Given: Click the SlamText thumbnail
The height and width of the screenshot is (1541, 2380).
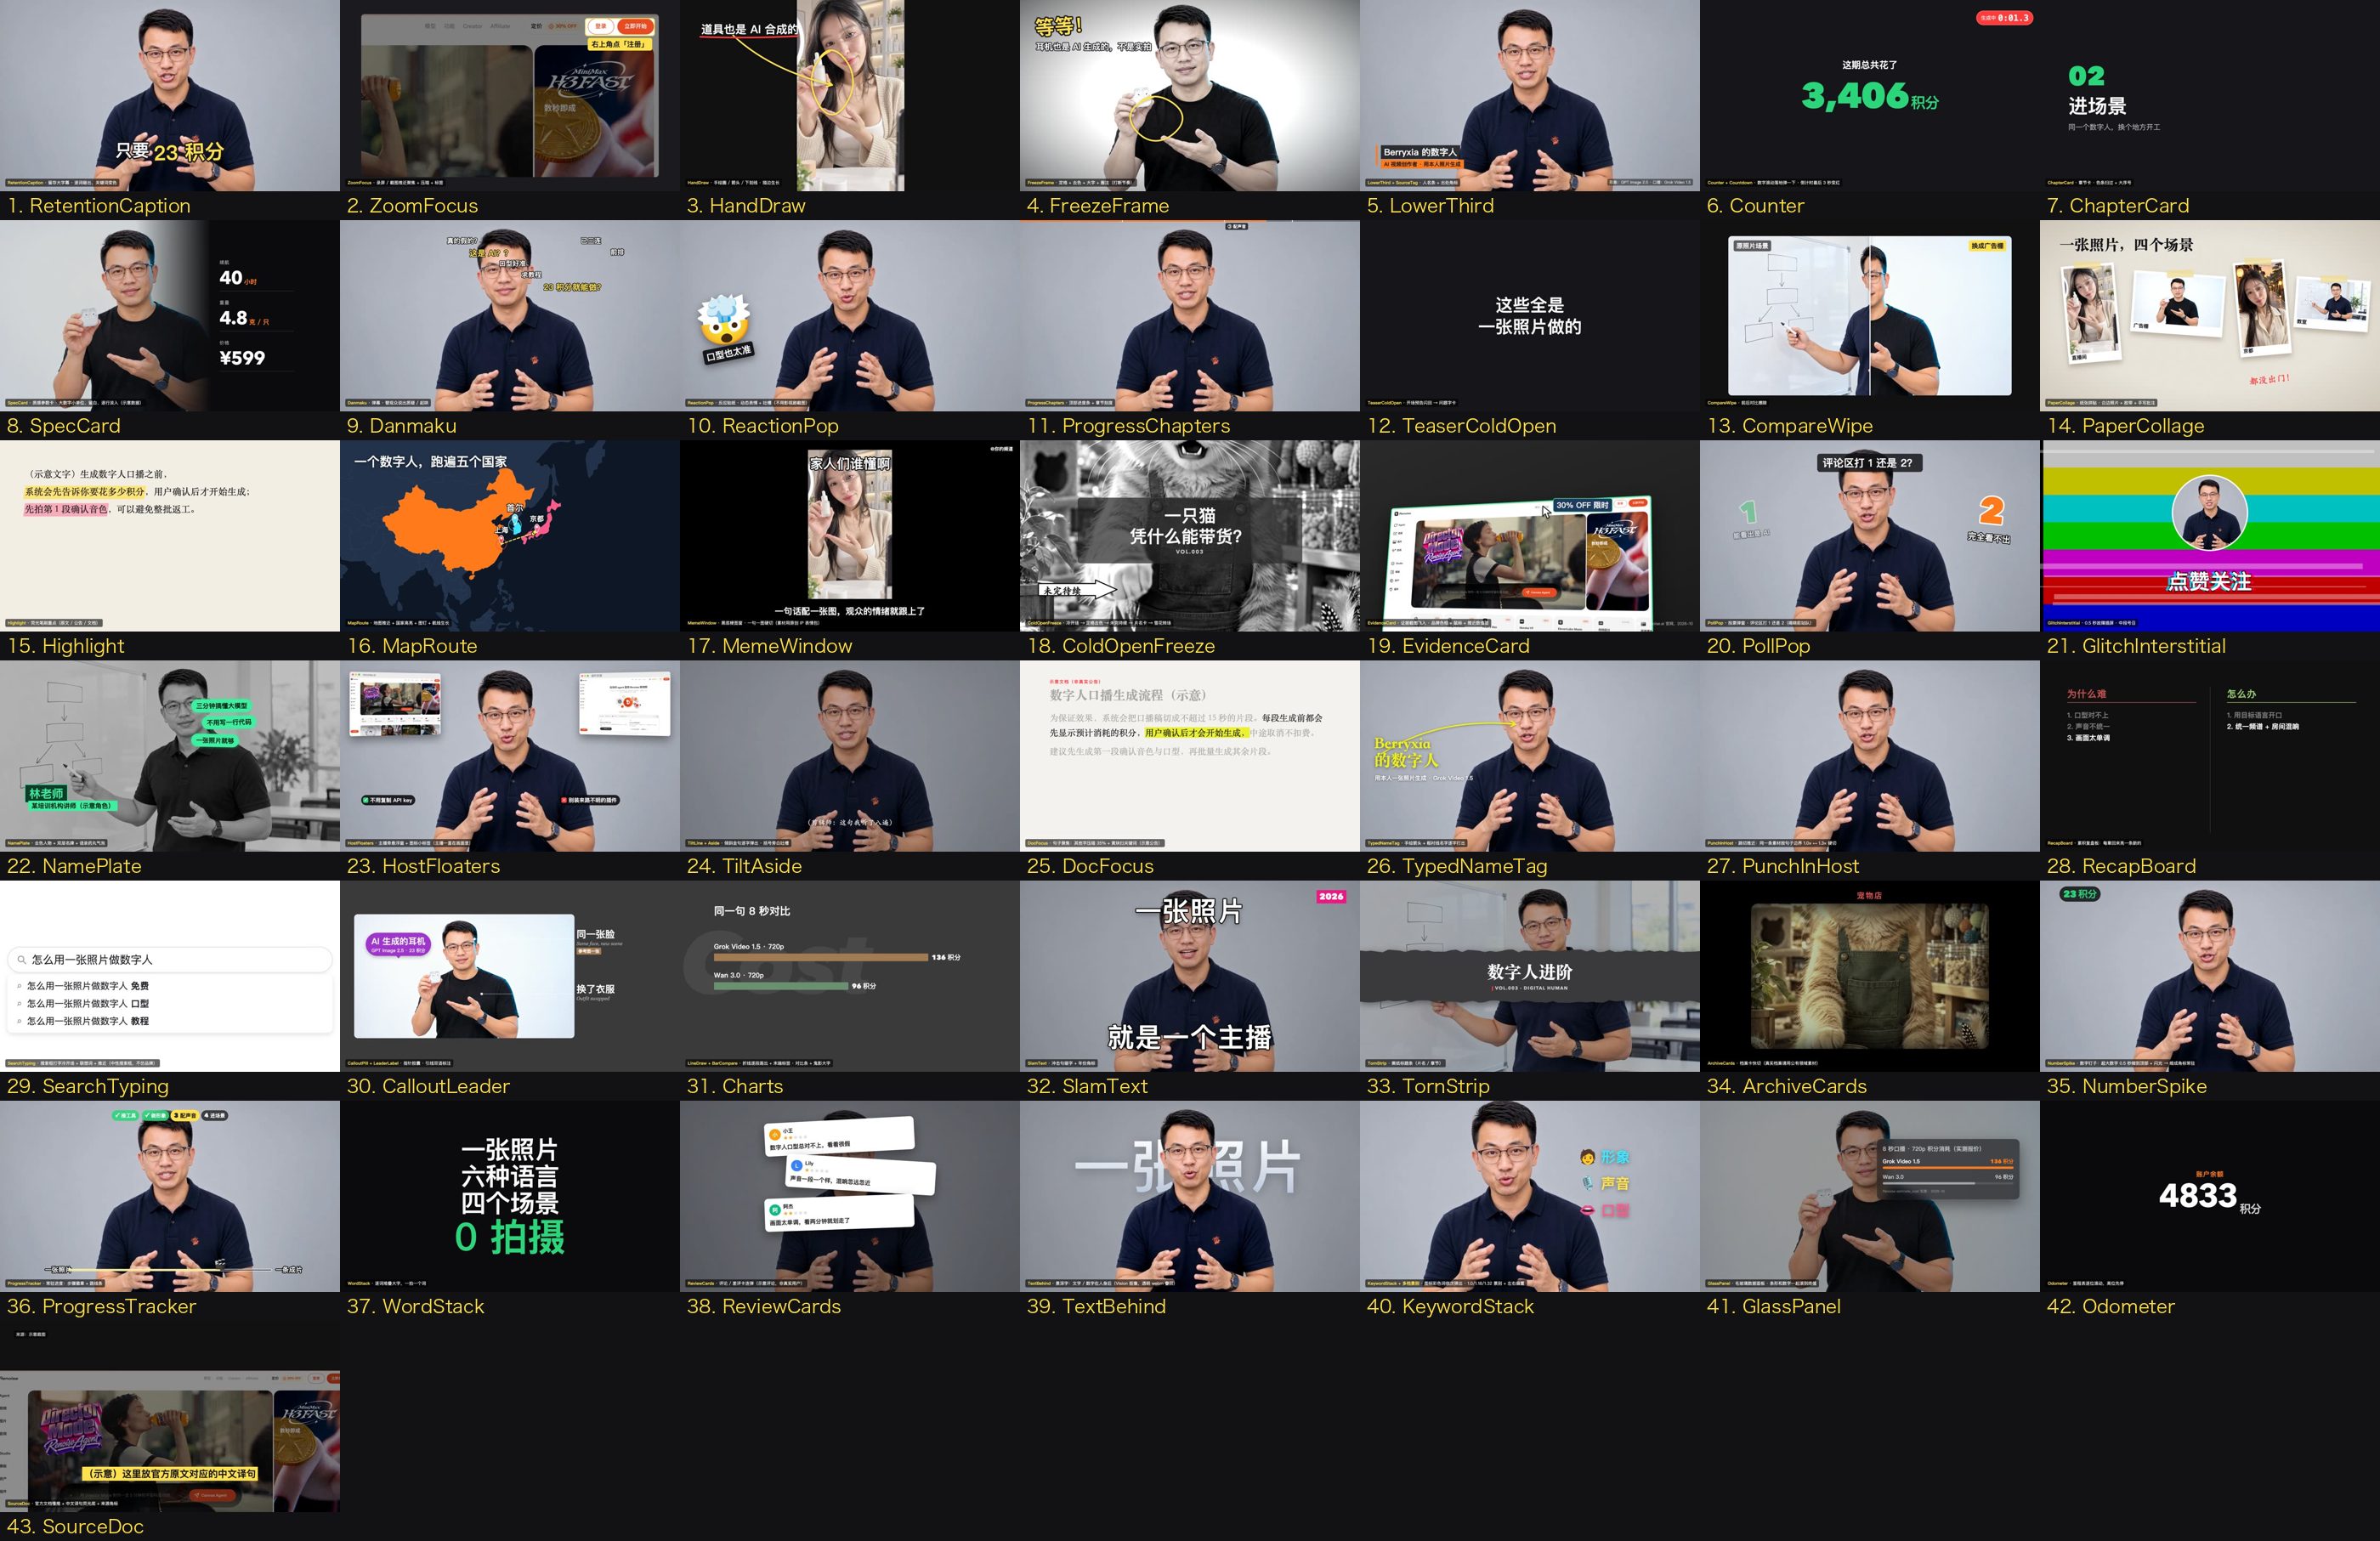Looking at the screenshot, I should coord(1190,976).
